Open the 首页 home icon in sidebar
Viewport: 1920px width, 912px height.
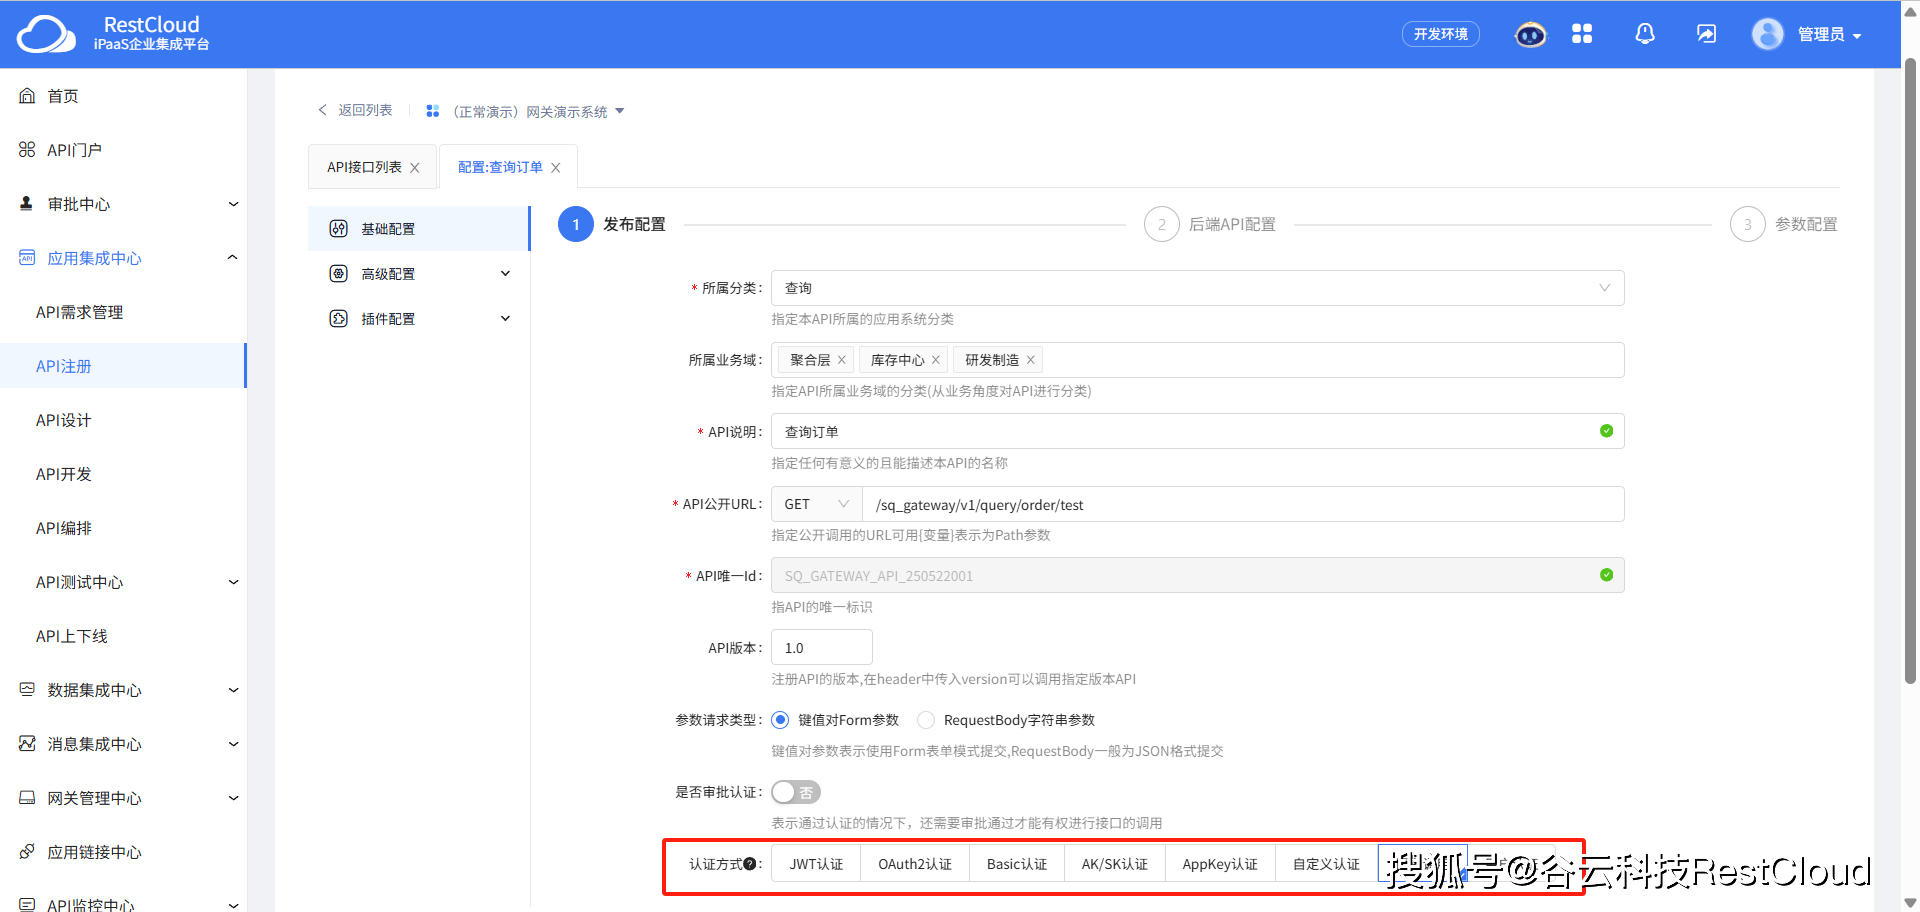pos(27,95)
